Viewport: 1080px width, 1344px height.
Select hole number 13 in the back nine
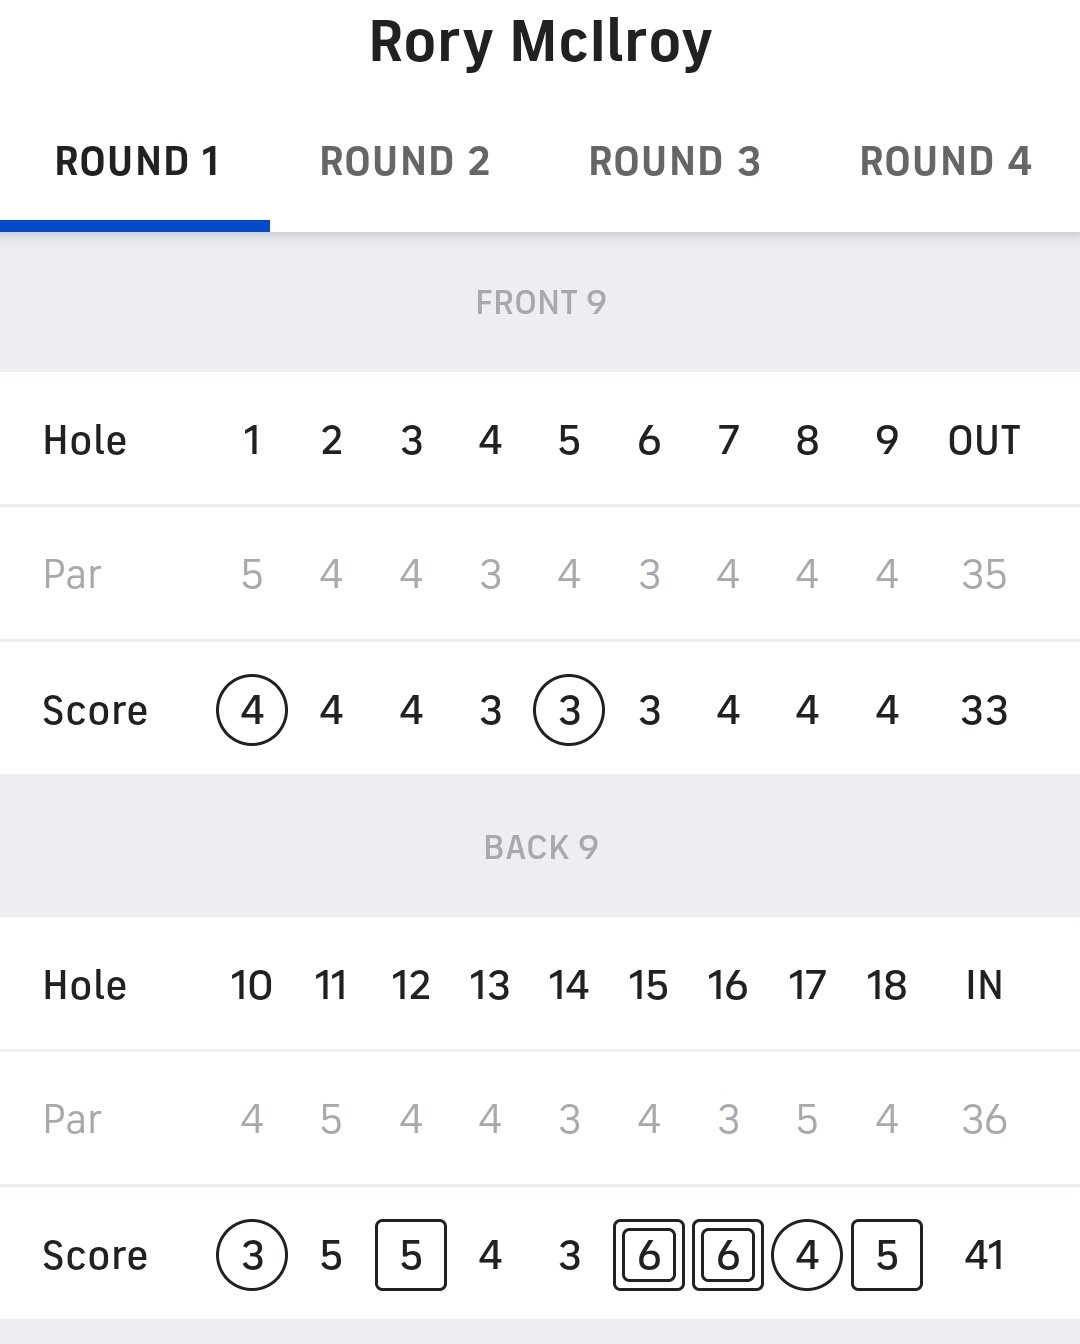490,985
